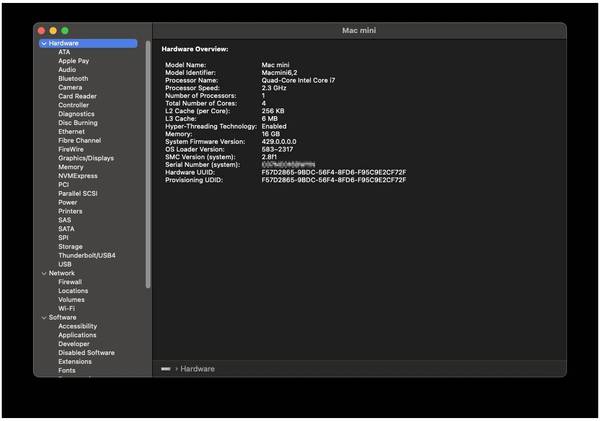Click Hardware in the bottom path bar
This screenshot has height=421, width=600.
click(x=197, y=369)
